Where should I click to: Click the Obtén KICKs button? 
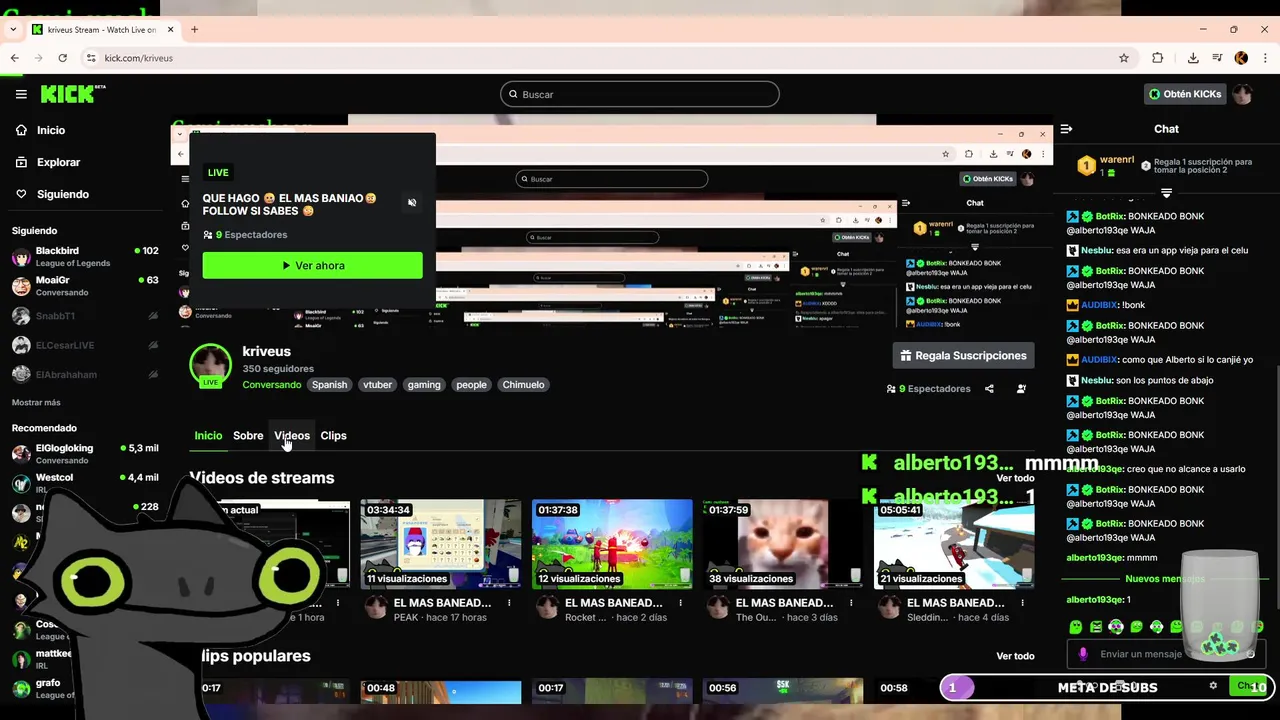pyautogui.click(x=1185, y=94)
